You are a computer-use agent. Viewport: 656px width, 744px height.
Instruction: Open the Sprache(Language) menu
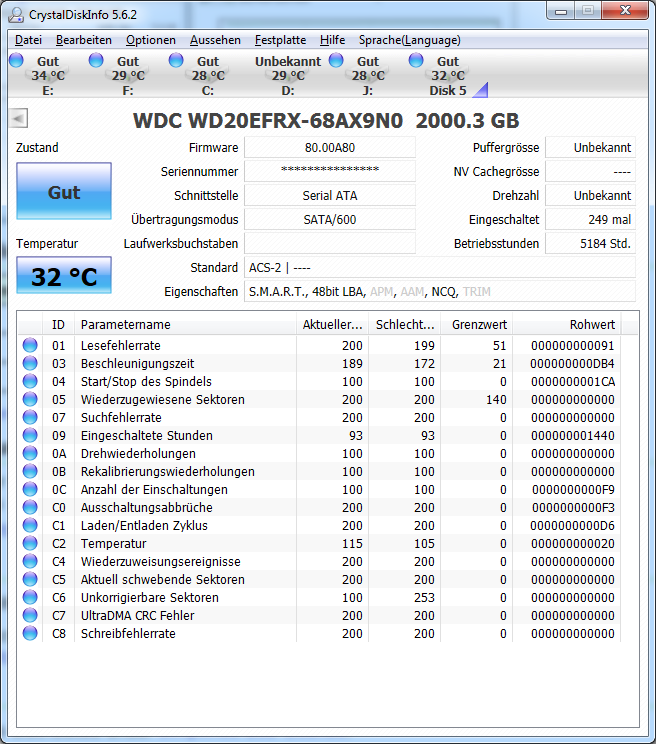click(x=409, y=40)
